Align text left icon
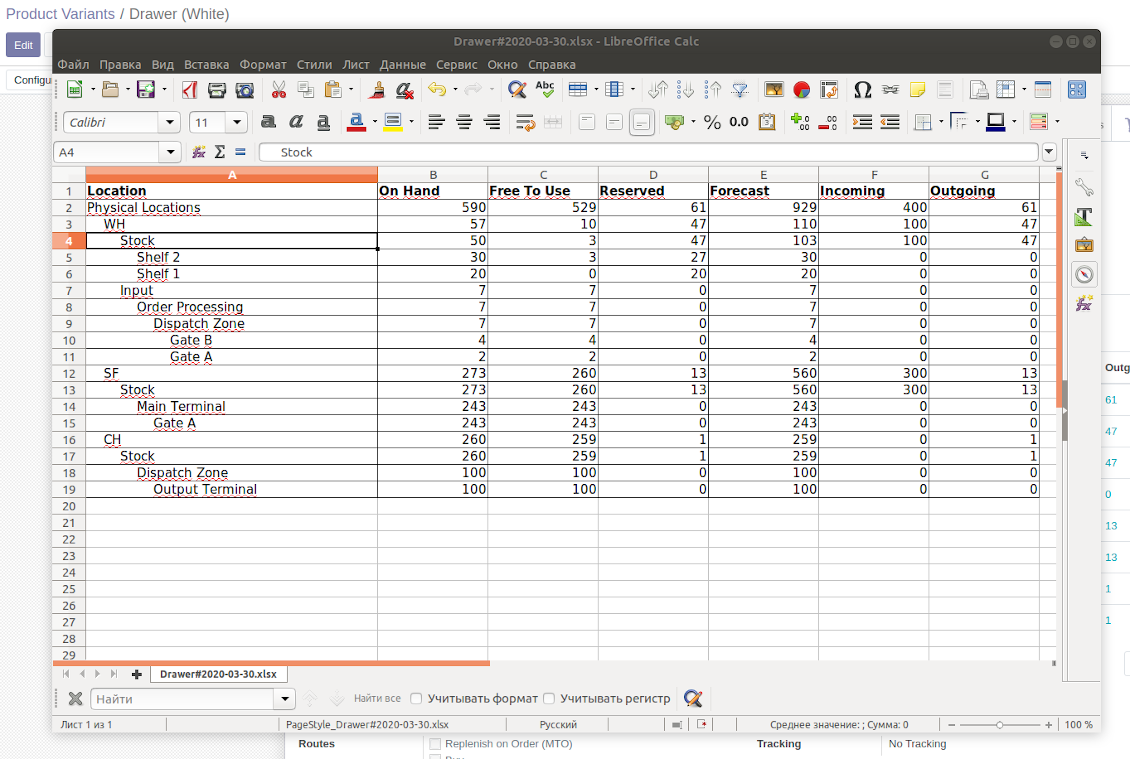The image size is (1130, 759). [436, 122]
